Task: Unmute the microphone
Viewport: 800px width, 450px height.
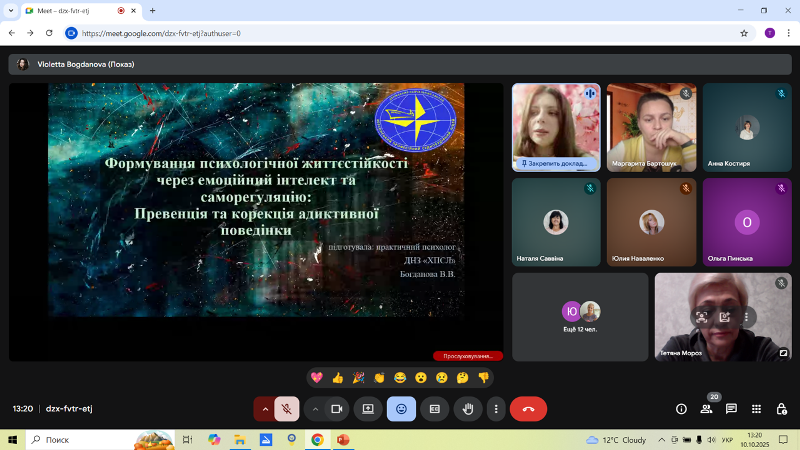Action: coord(287,409)
